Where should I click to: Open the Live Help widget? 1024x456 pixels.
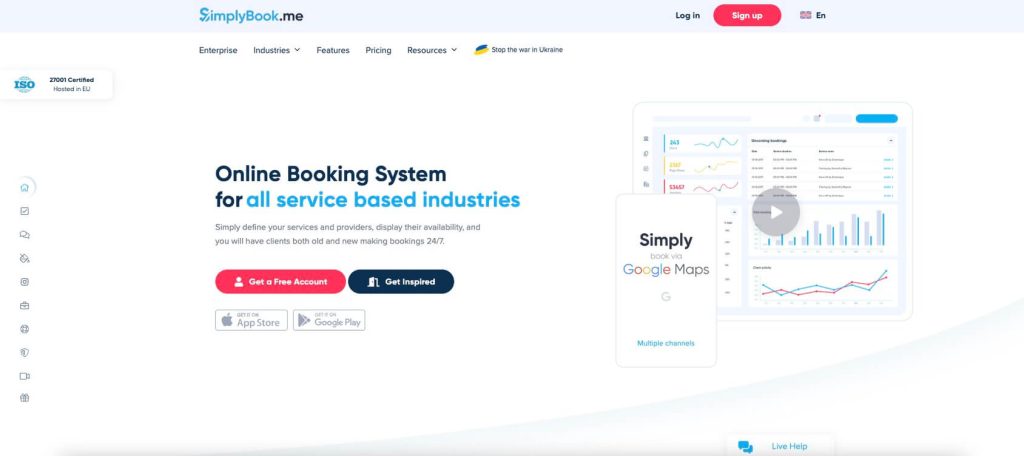(x=780, y=446)
